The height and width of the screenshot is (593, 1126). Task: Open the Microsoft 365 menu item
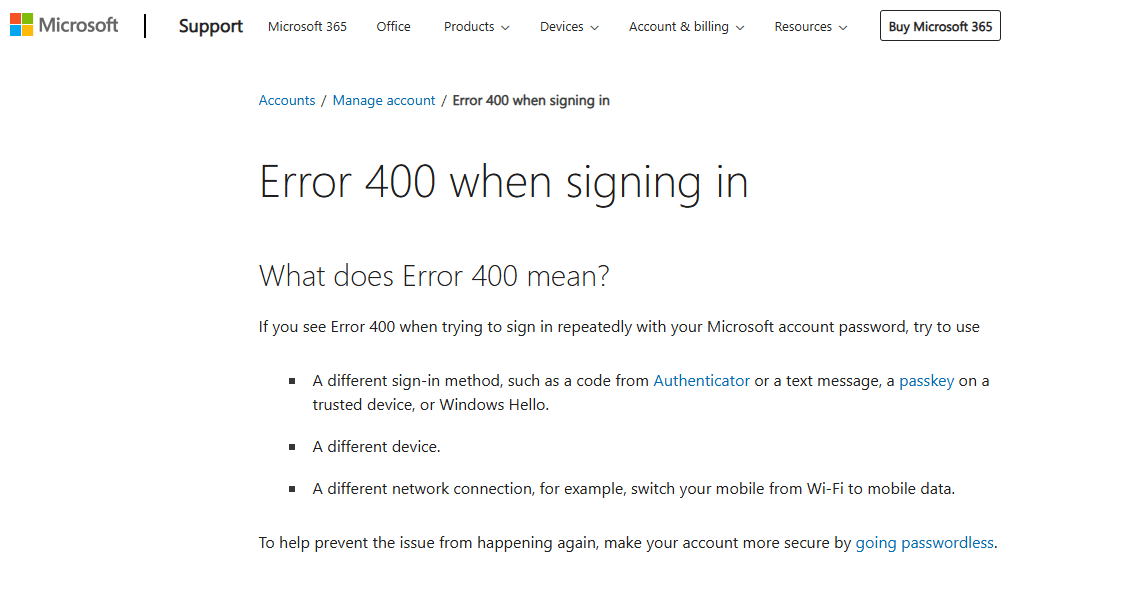pyautogui.click(x=307, y=27)
